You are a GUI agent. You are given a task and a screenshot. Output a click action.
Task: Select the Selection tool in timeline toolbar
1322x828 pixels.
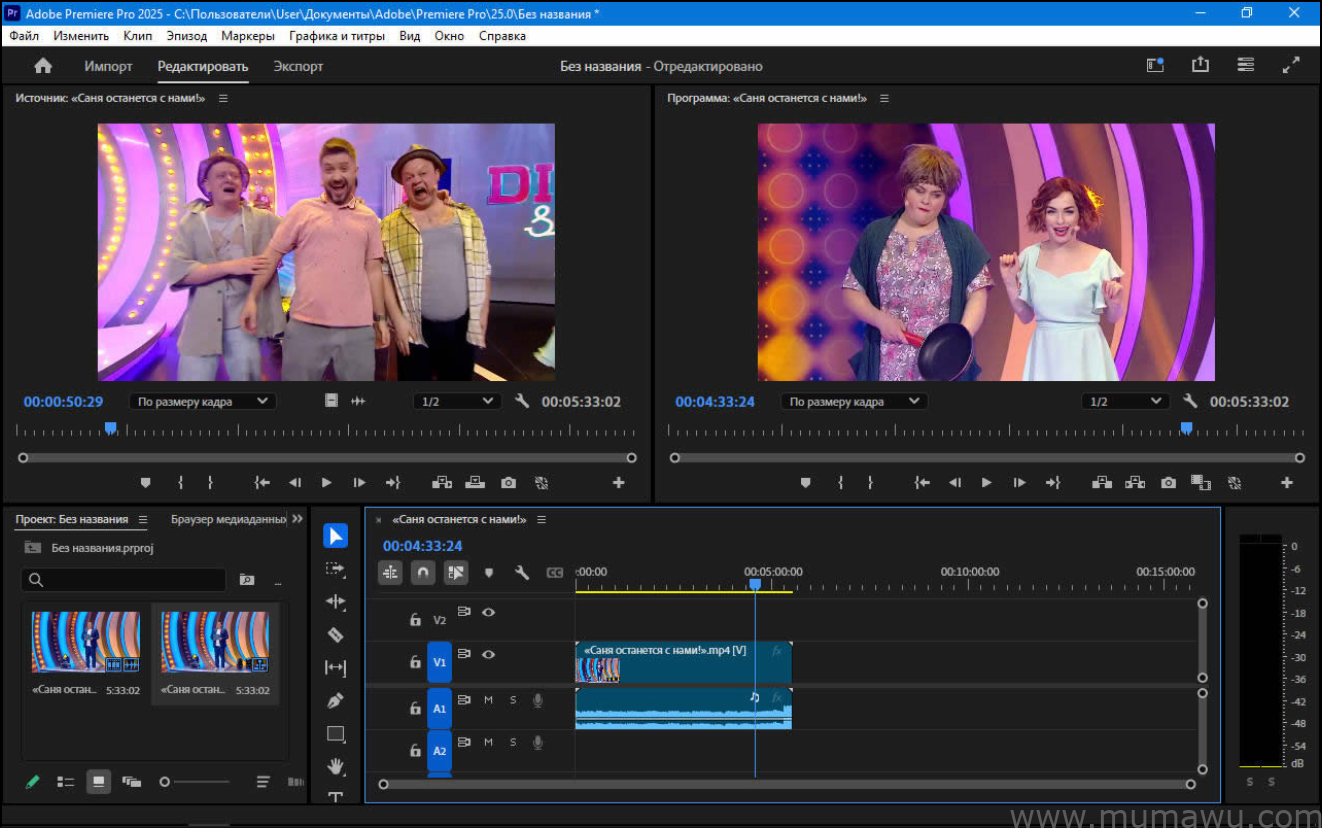click(335, 535)
